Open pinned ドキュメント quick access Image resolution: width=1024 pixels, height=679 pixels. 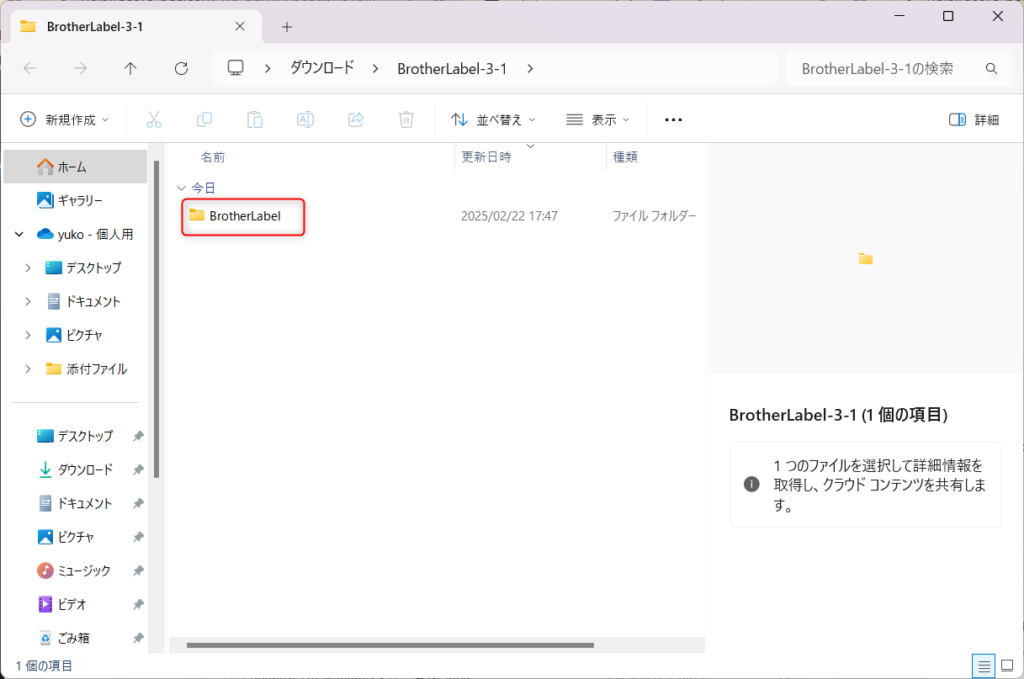75,503
